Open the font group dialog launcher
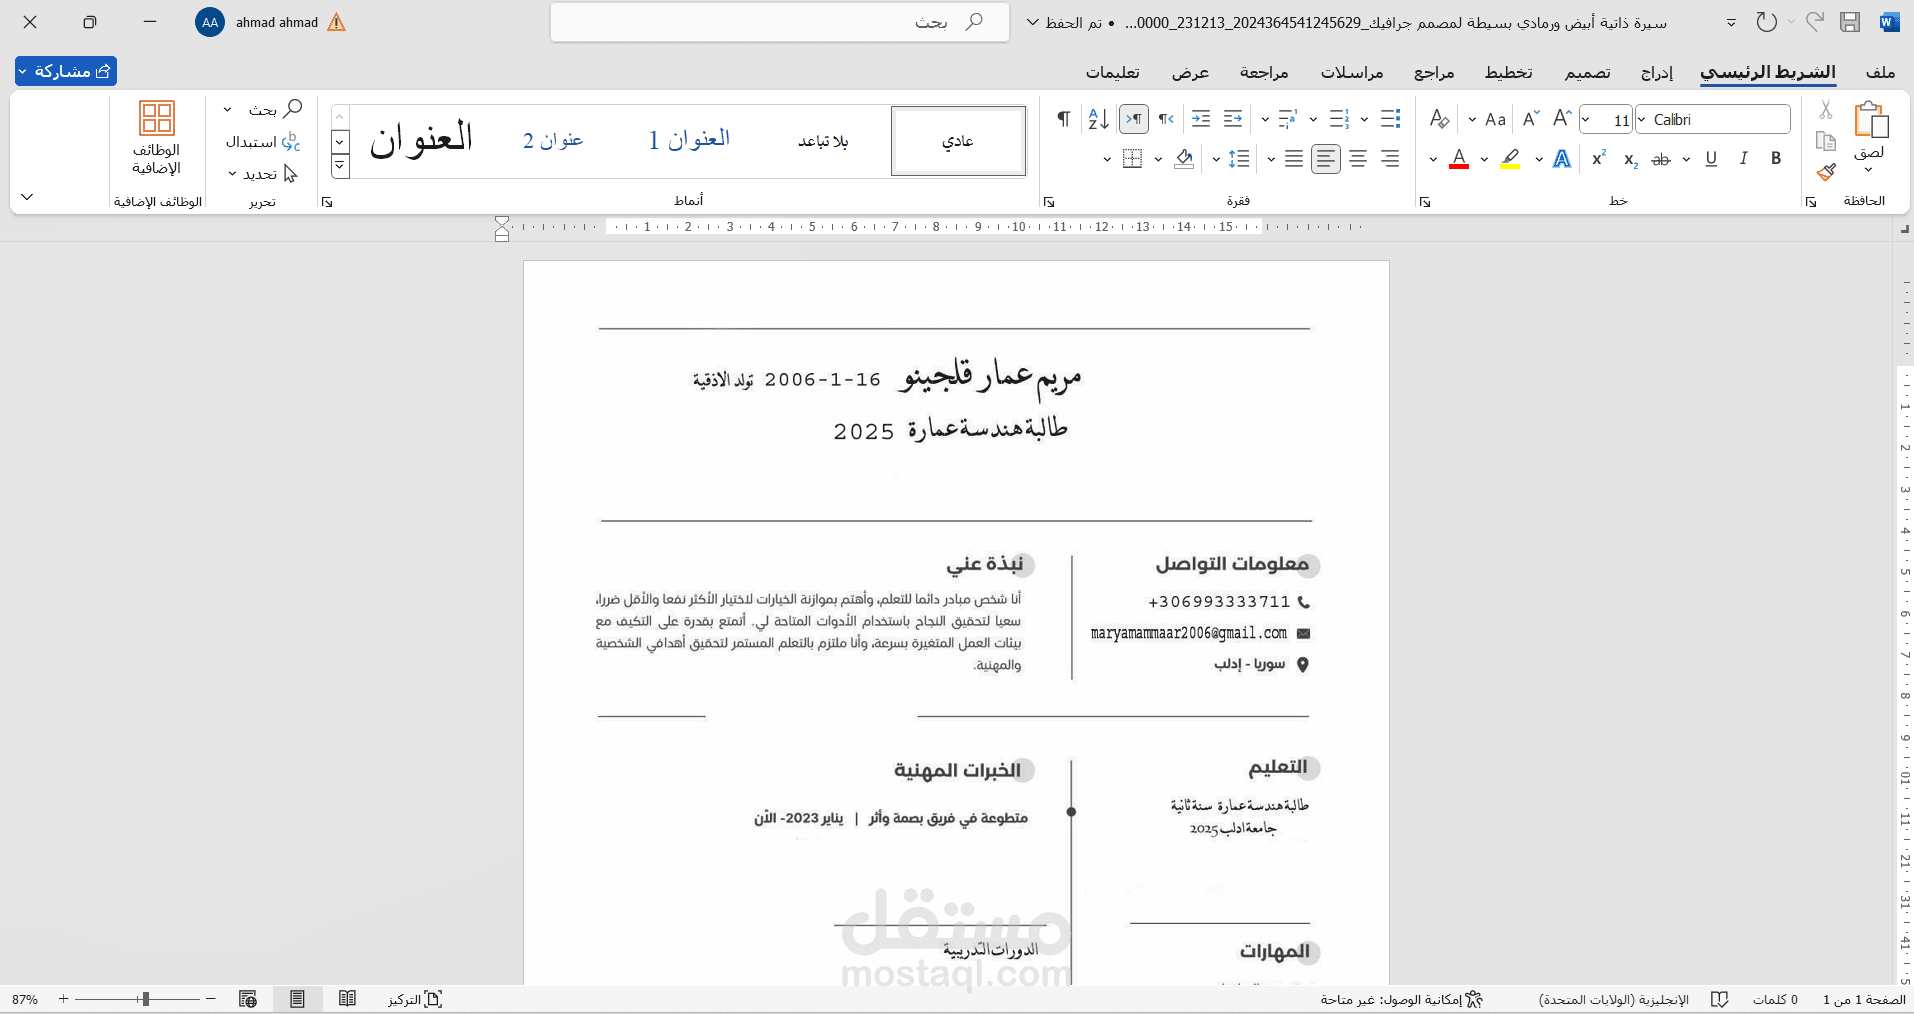This screenshot has width=1914, height=1014. pos(1425,202)
